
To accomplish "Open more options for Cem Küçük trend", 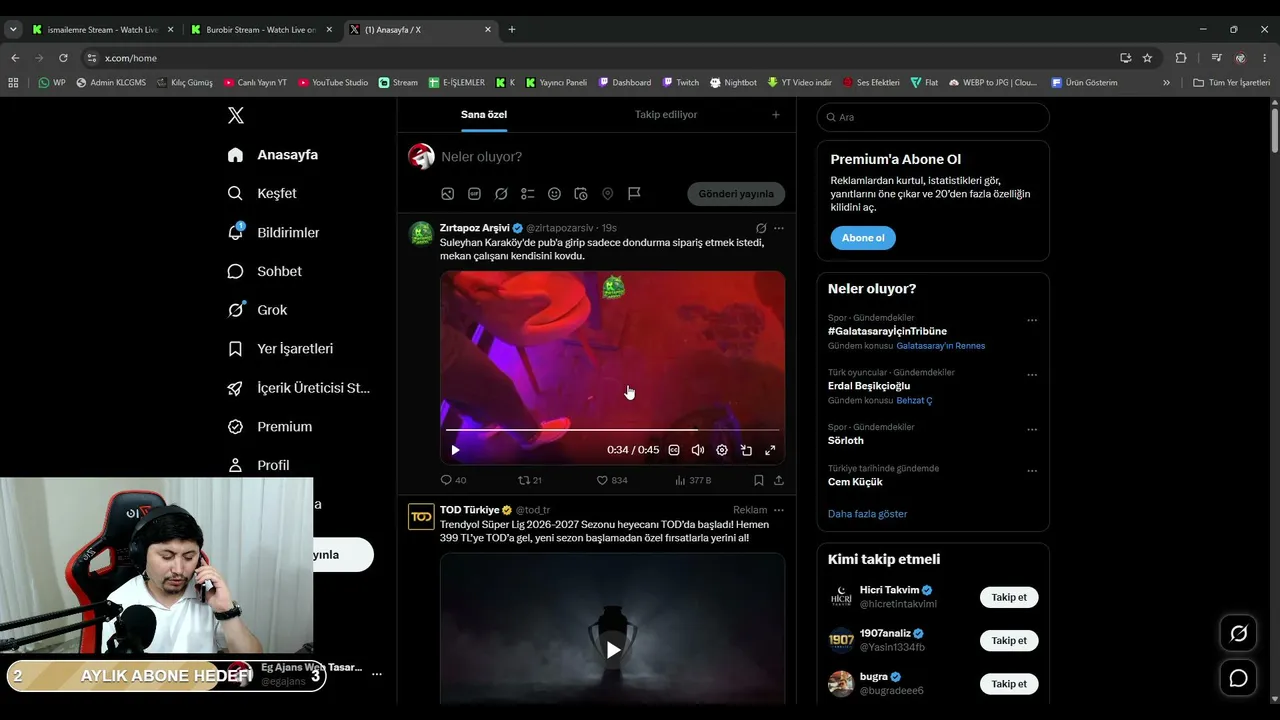I will (1032, 472).
